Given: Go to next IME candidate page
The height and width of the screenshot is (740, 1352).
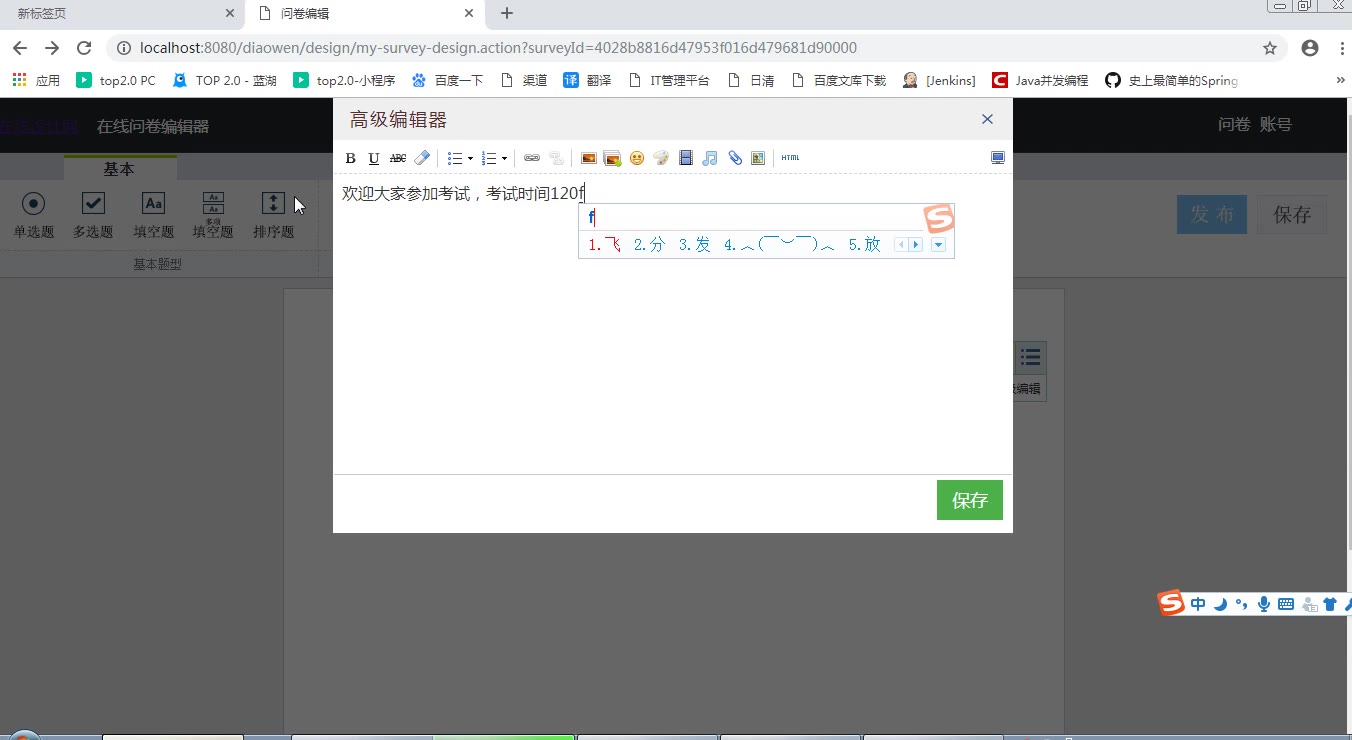Looking at the screenshot, I should [x=915, y=245].
